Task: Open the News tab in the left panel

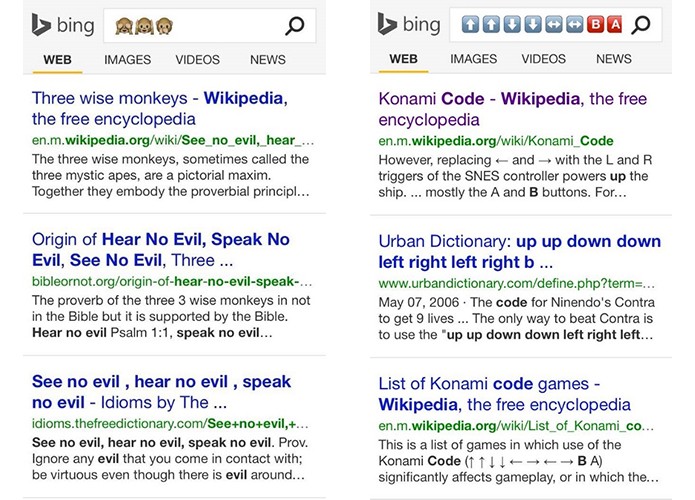Action: 268,59
